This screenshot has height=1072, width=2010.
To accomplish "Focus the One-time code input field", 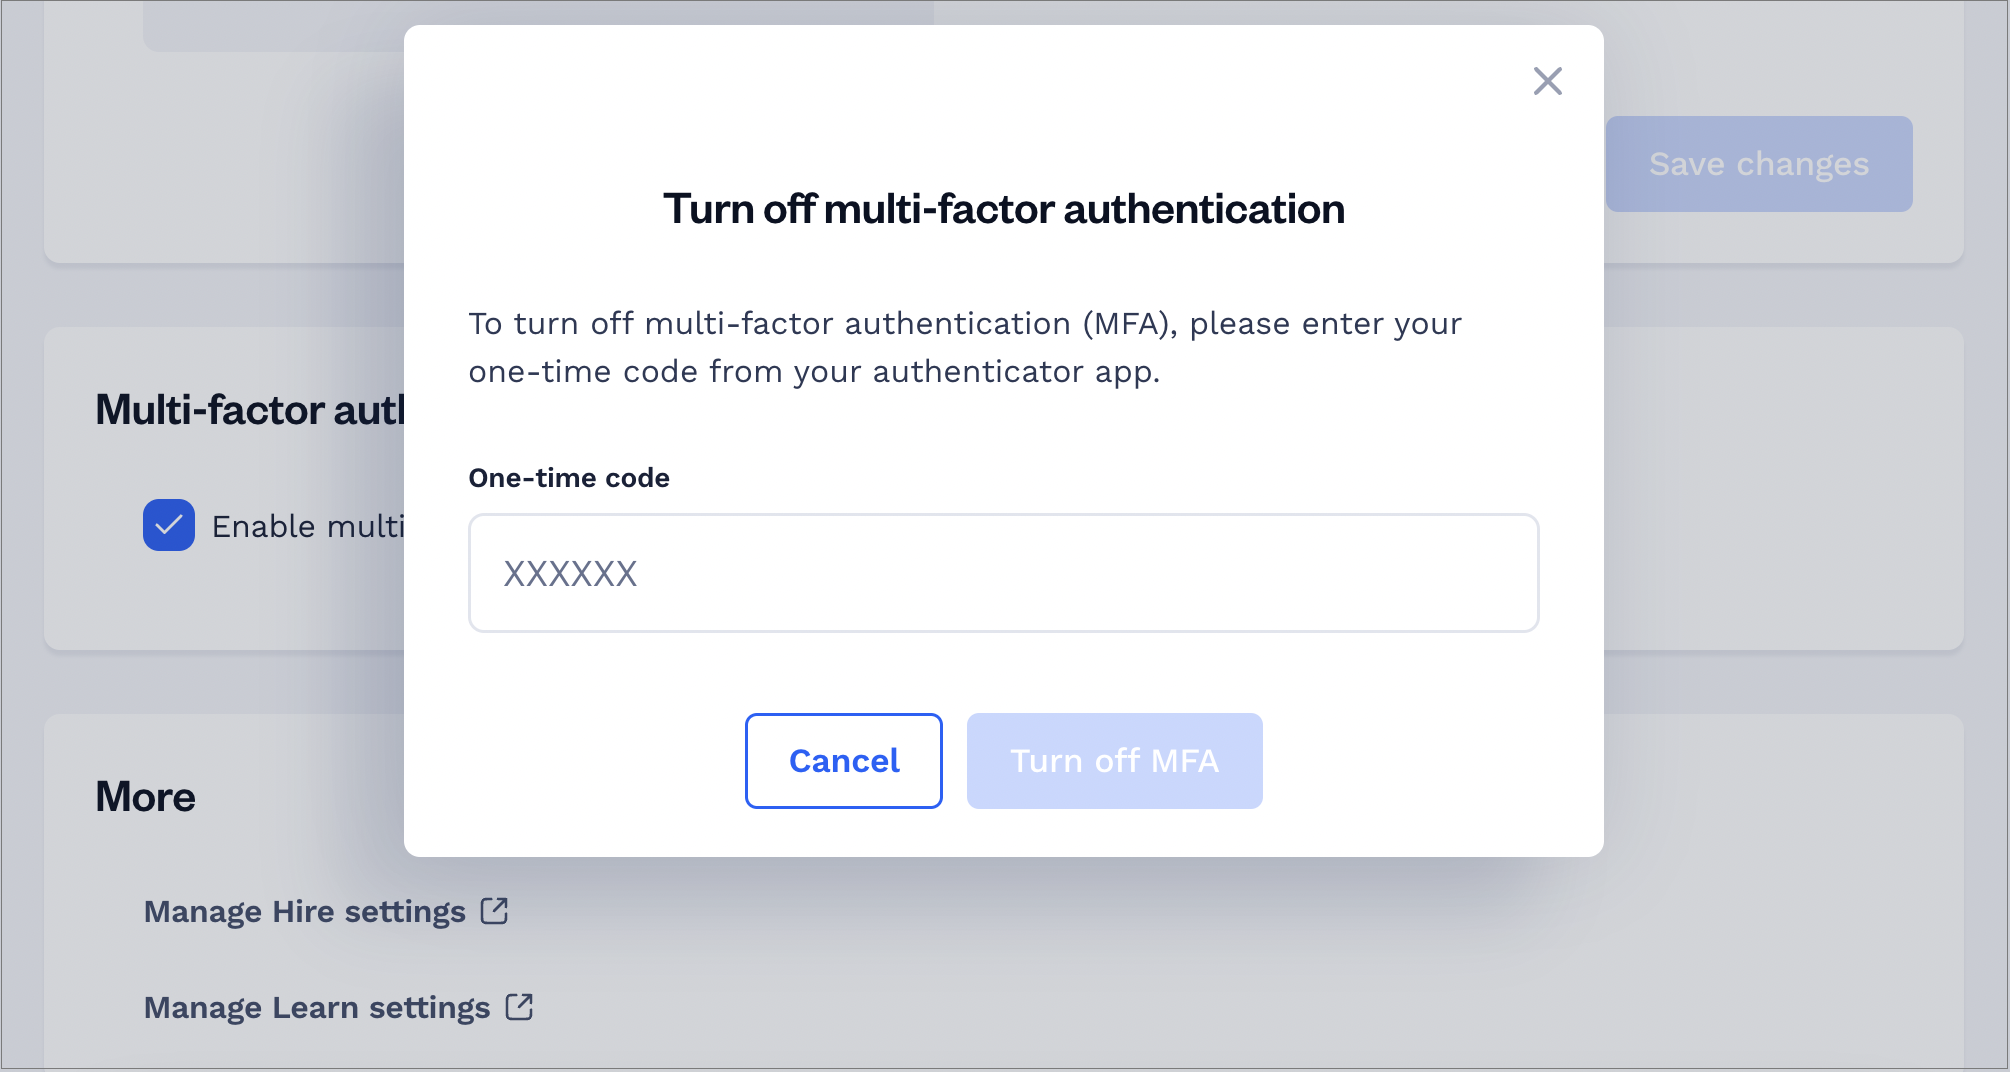I will click(1003, 573).
